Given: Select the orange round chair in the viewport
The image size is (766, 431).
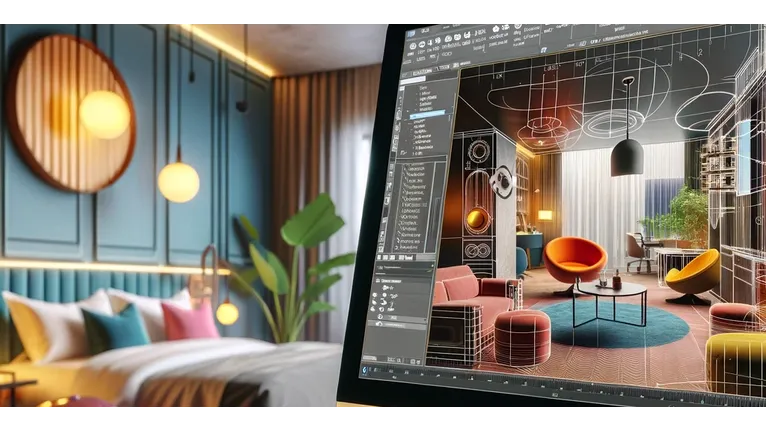Looking at the screenshot, I should [x=574, y=261].
